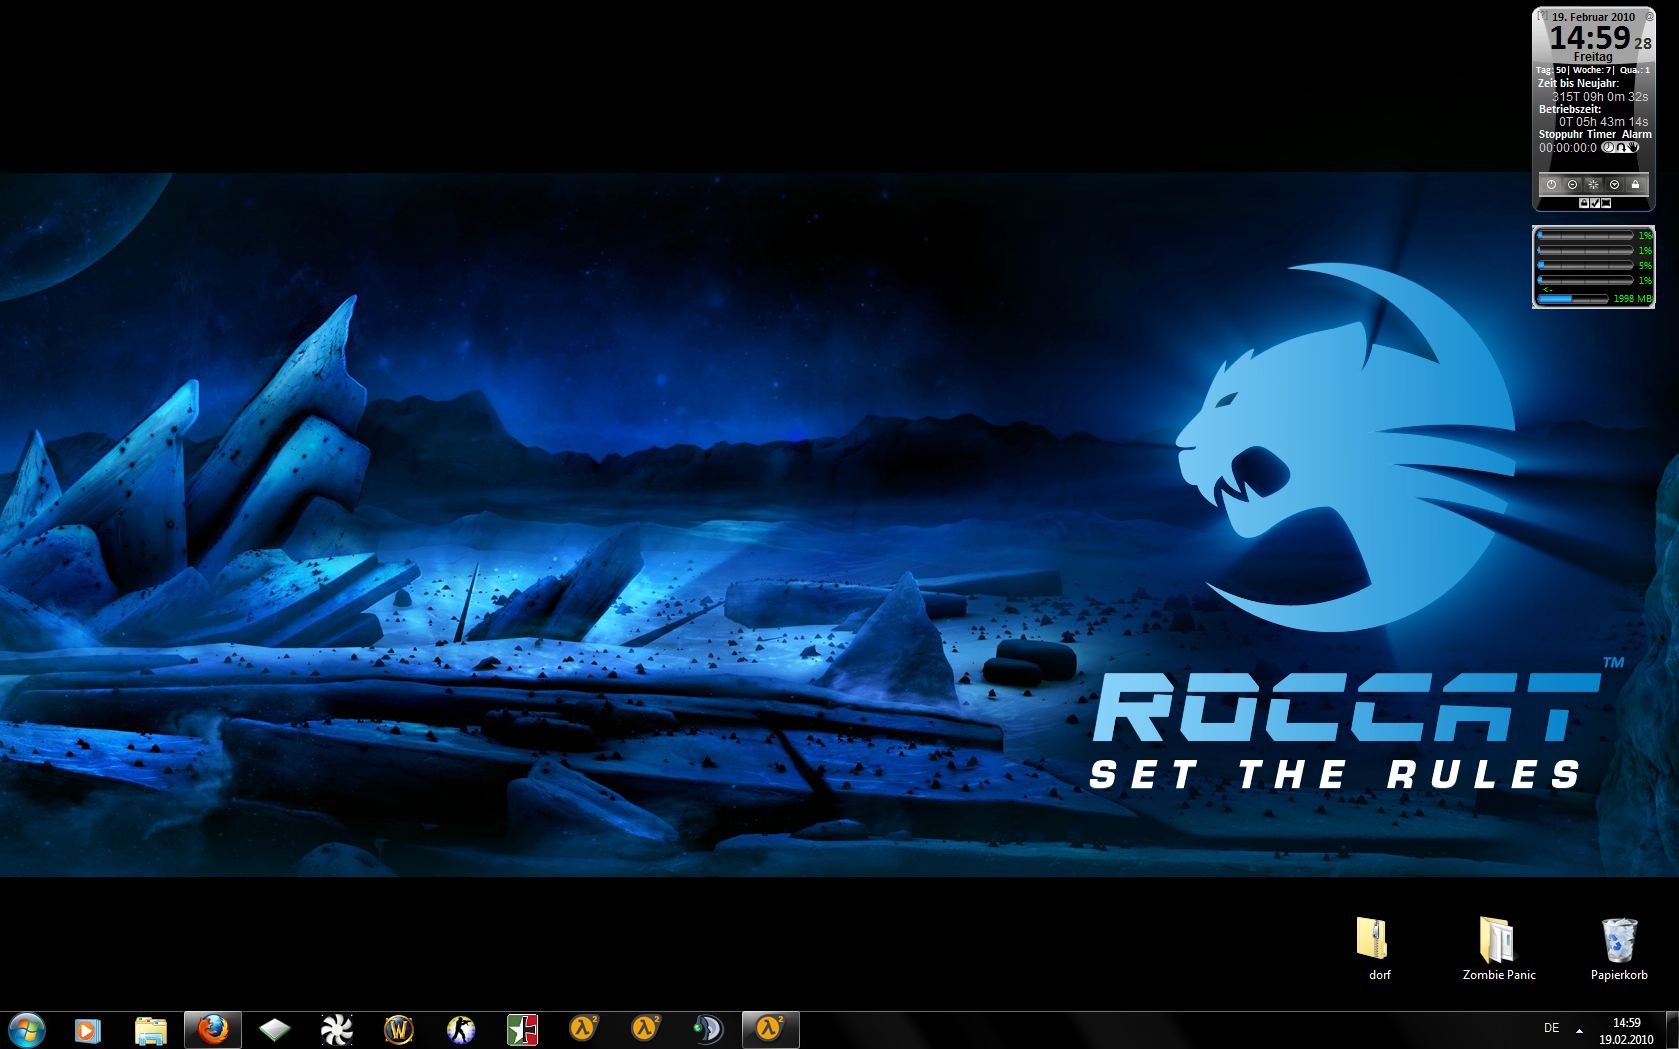The height and width of the screenshot is (1049, 1679).
Task: Launch Counter-Strike from the taskbar
Action: tap(461, 1029)
